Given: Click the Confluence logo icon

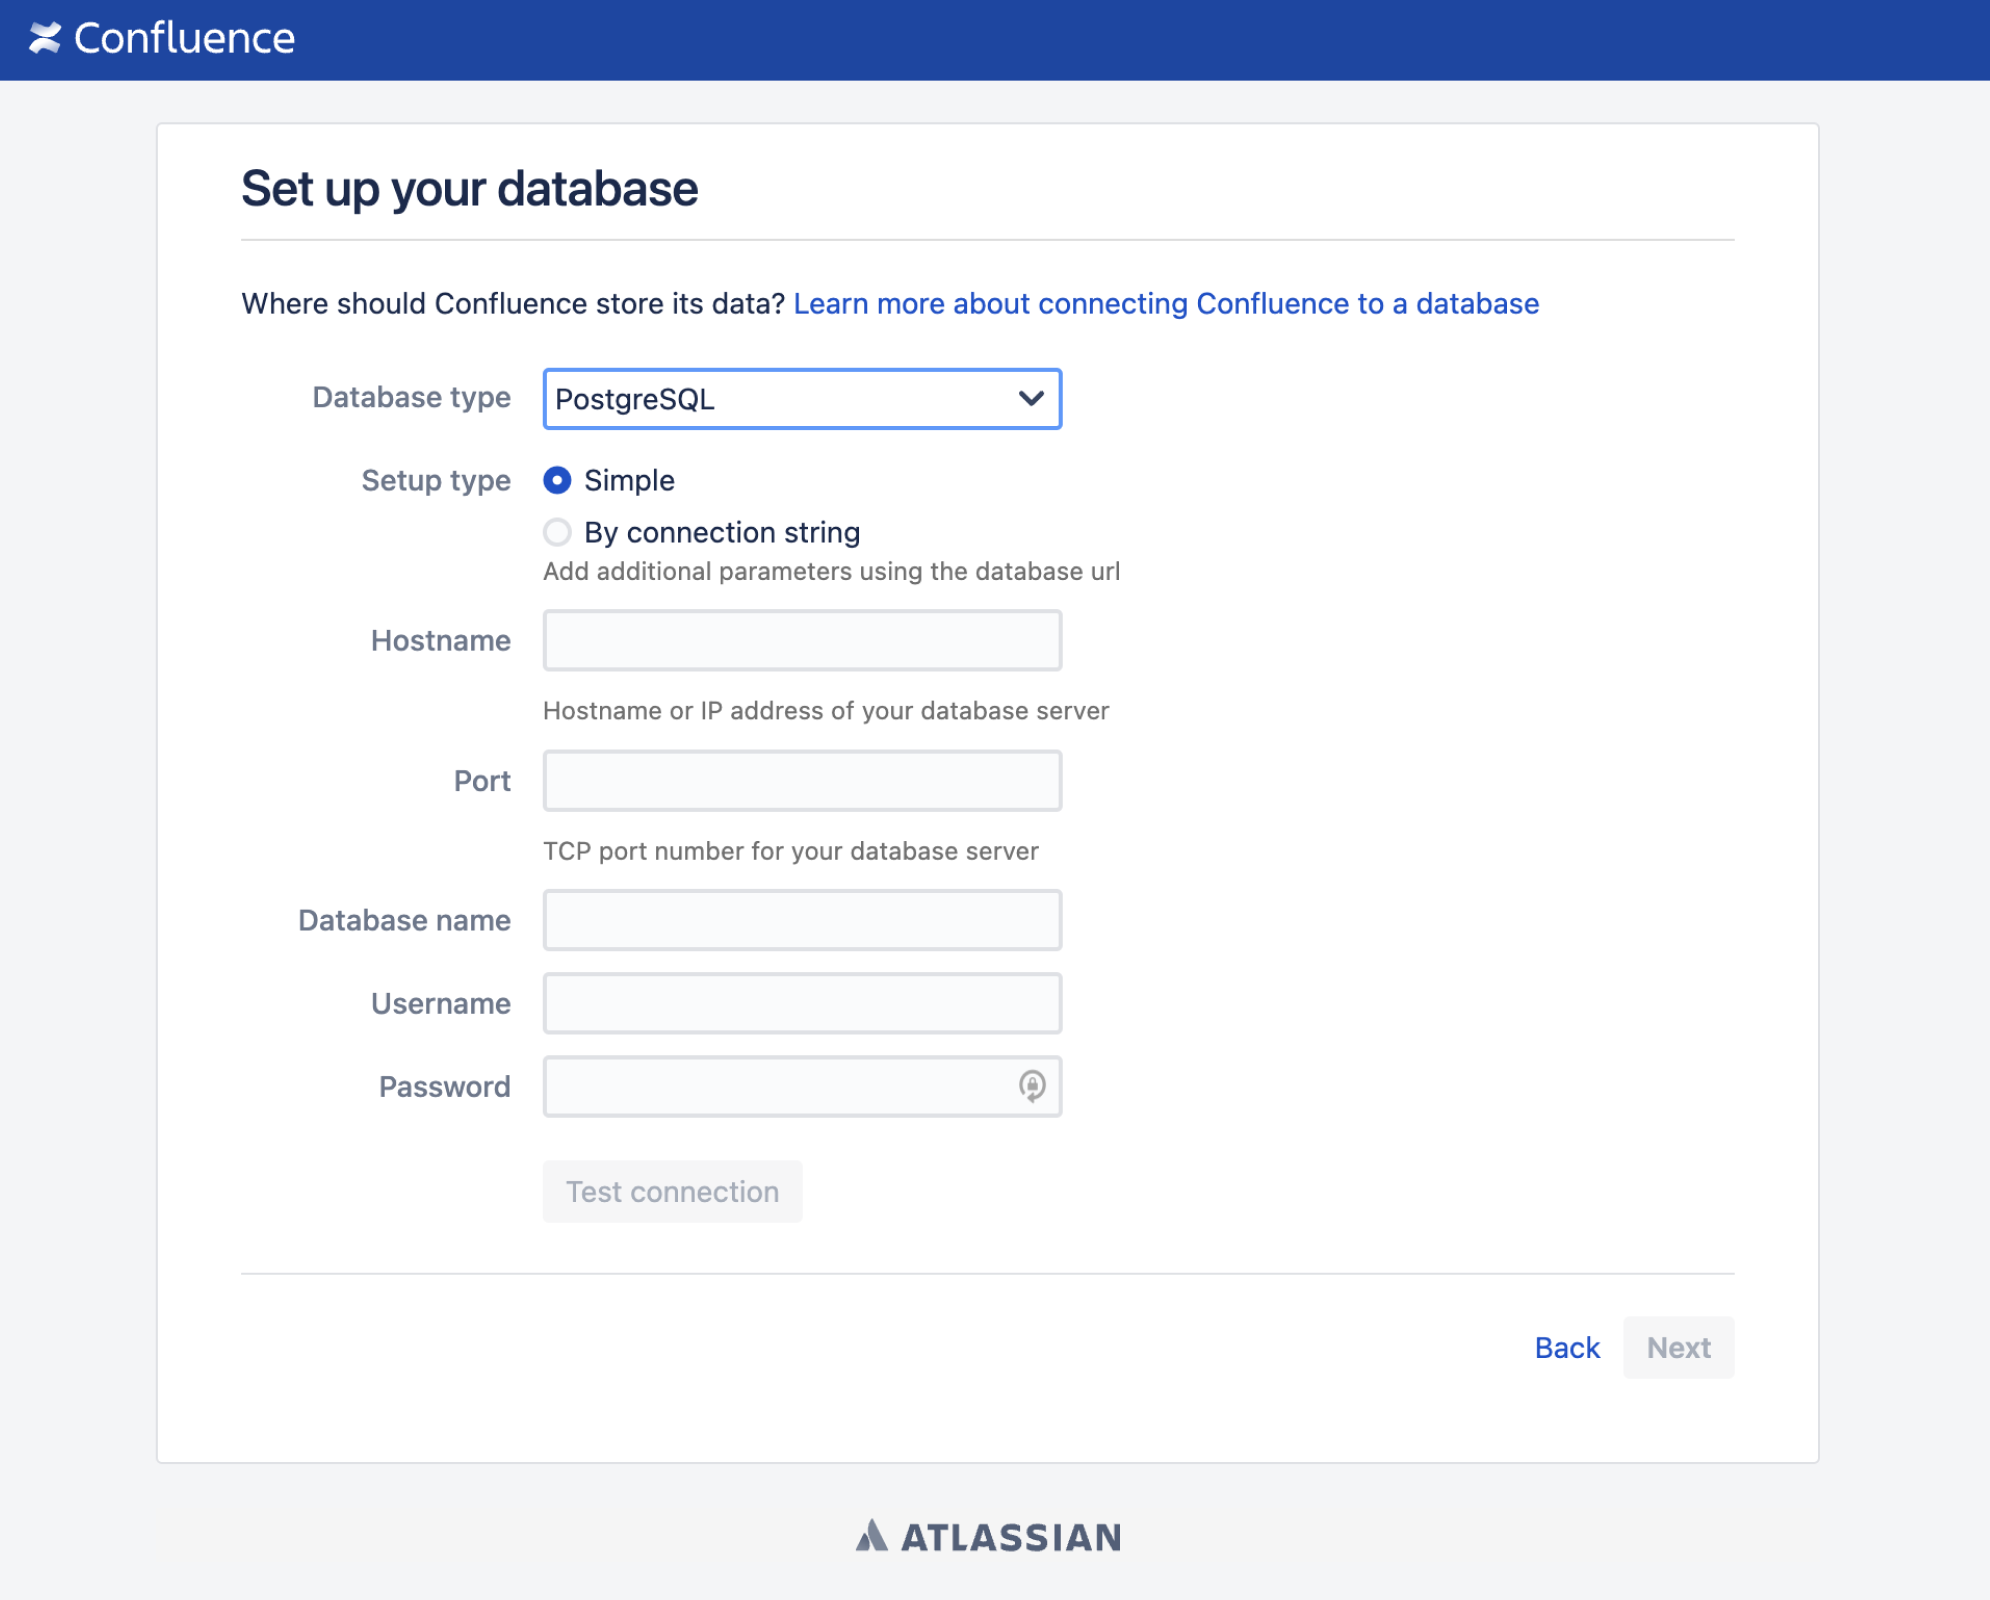Looking at the screenshot, I should point(44,38).
